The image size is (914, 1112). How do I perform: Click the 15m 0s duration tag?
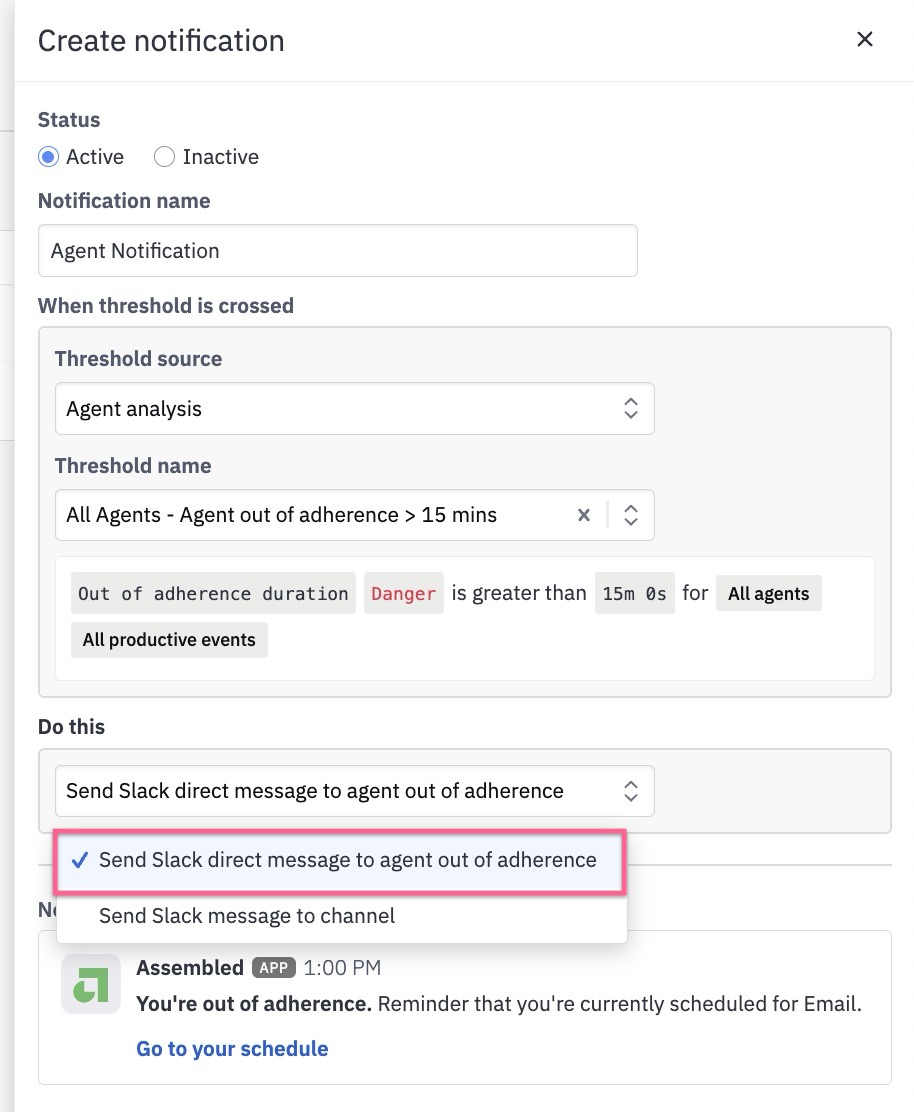point(635,594)
